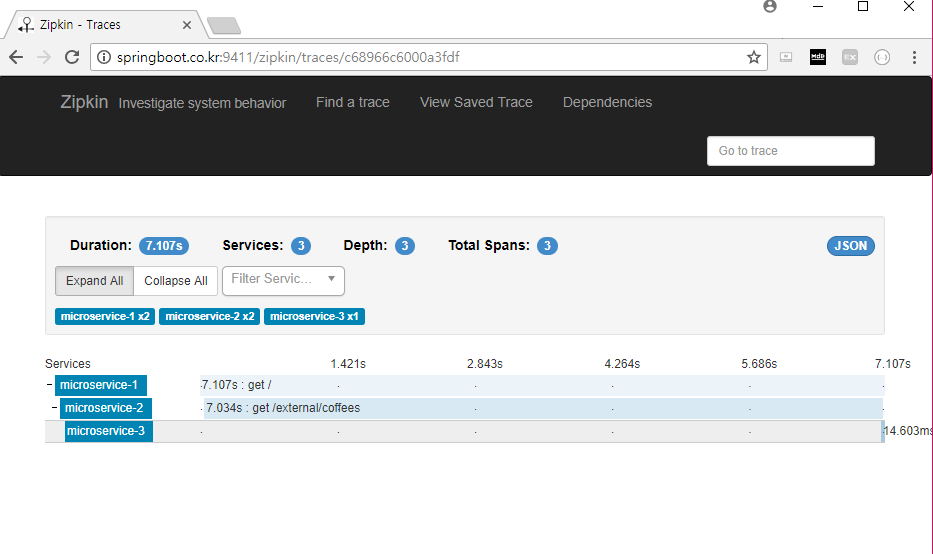This screenshot has height=554, width=933.
Task: Click Investigate system behavior tagline
Action: pyautogui.click(x=202, y=103)
